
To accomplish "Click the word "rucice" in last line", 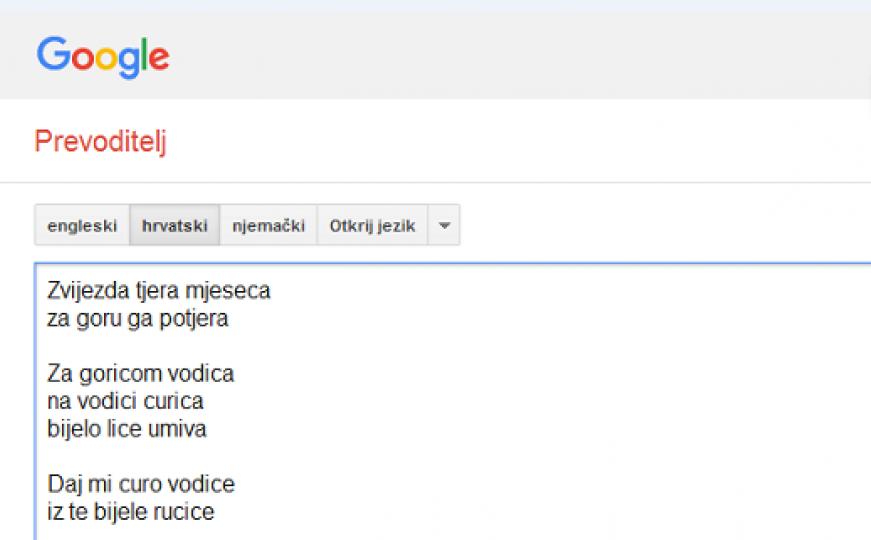I will click(x=185, y=512).
